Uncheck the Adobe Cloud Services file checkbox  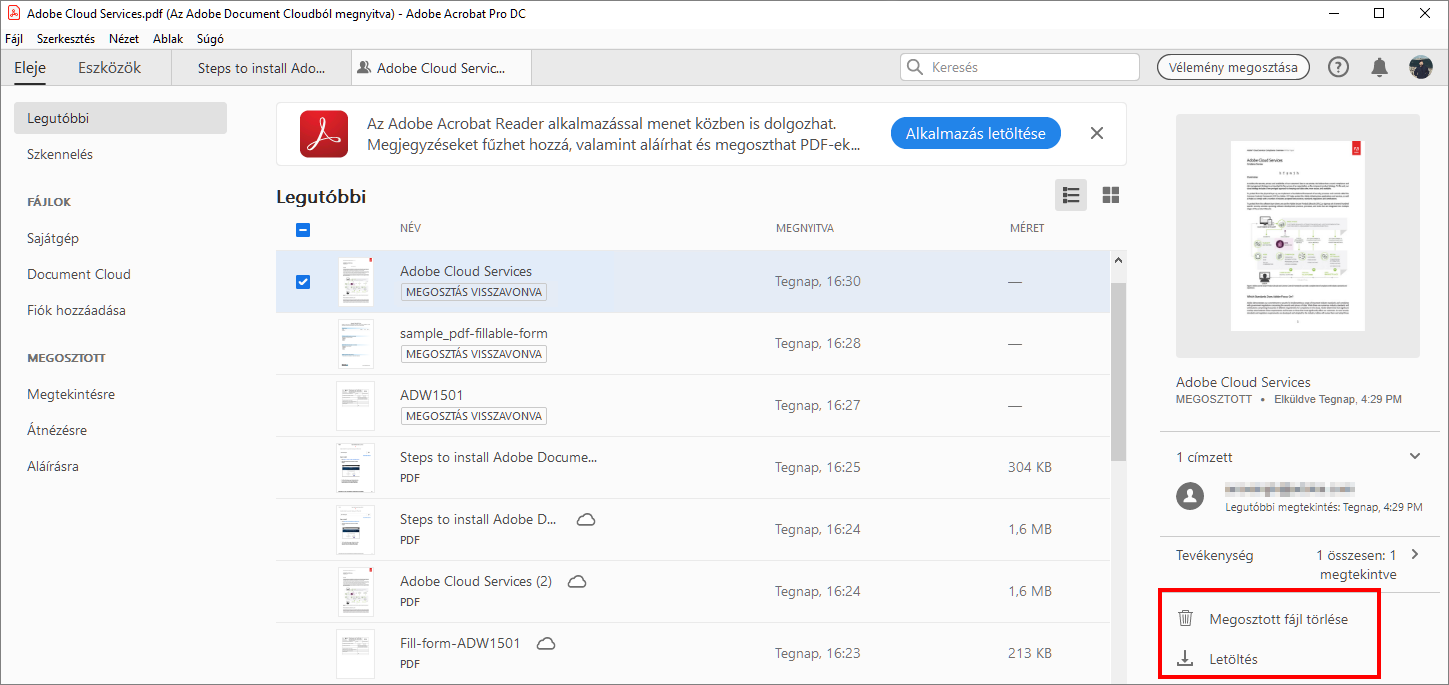[303, 282]
